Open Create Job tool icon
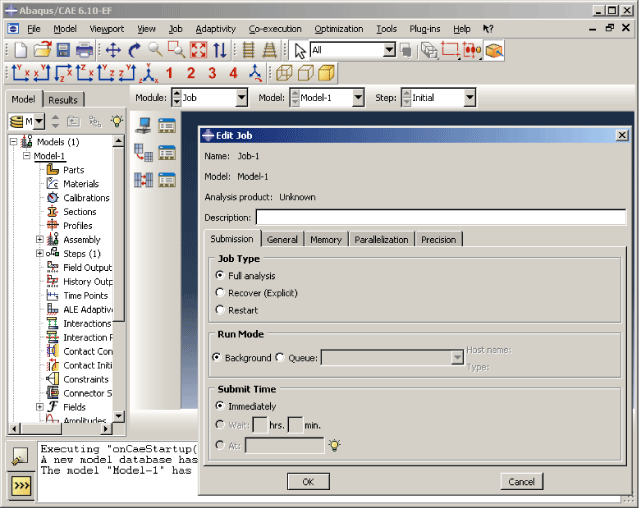639x508 pixels. [x=143, y=125]
